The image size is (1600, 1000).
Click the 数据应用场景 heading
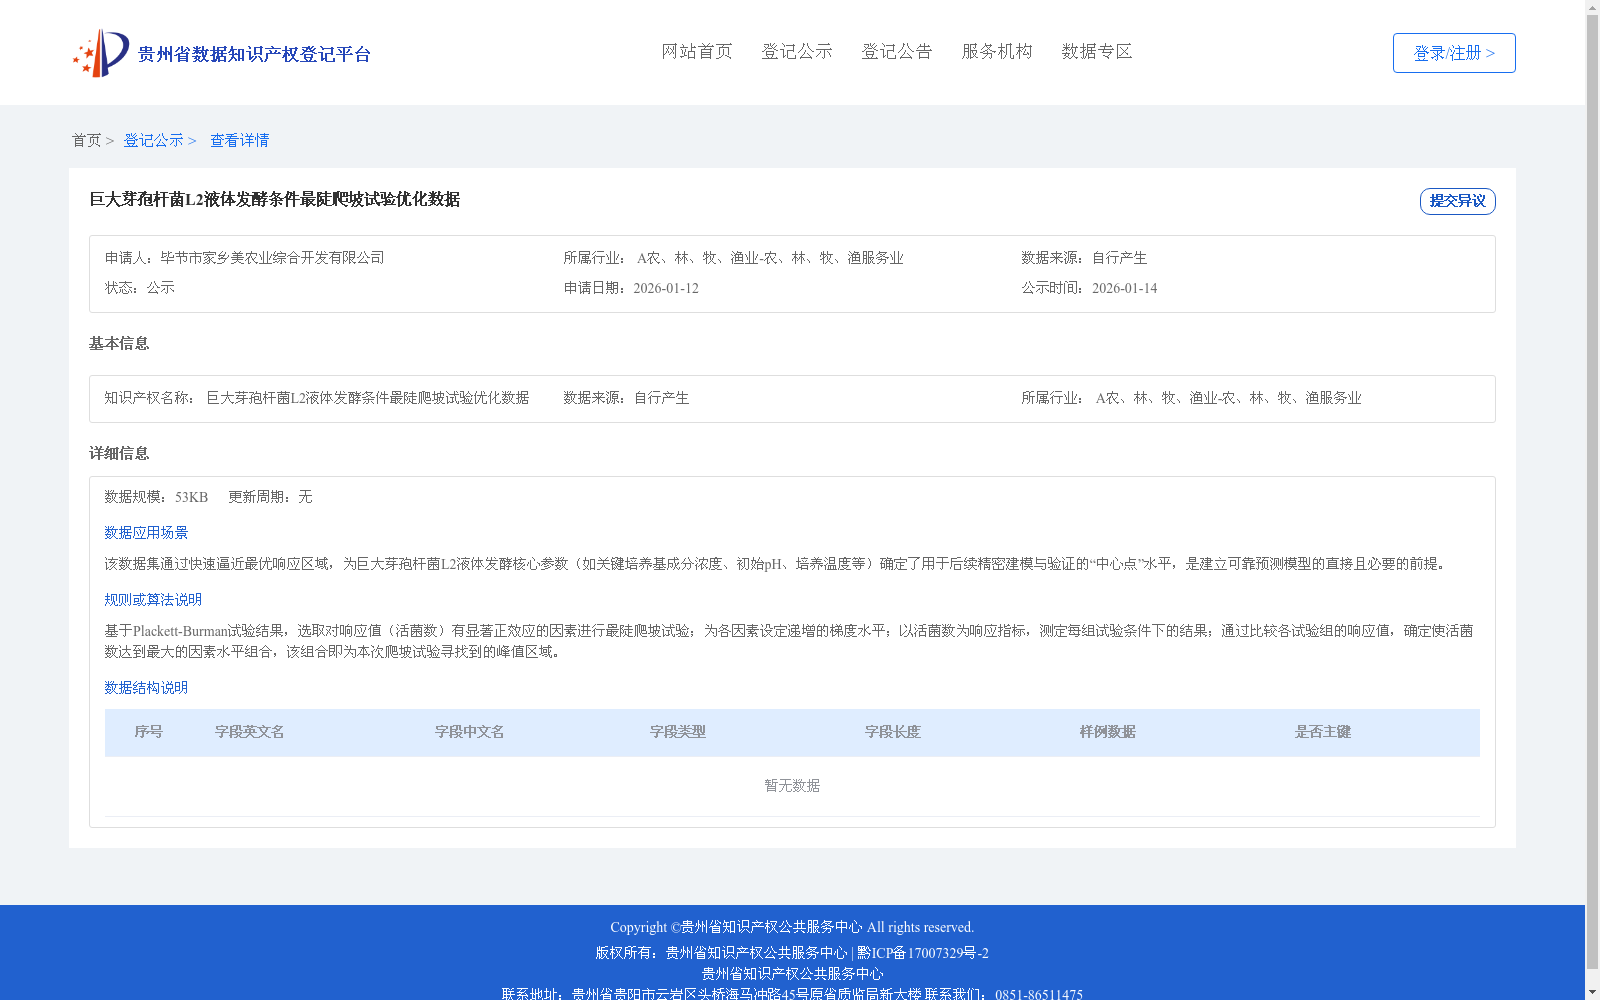(x=146, y=533)
